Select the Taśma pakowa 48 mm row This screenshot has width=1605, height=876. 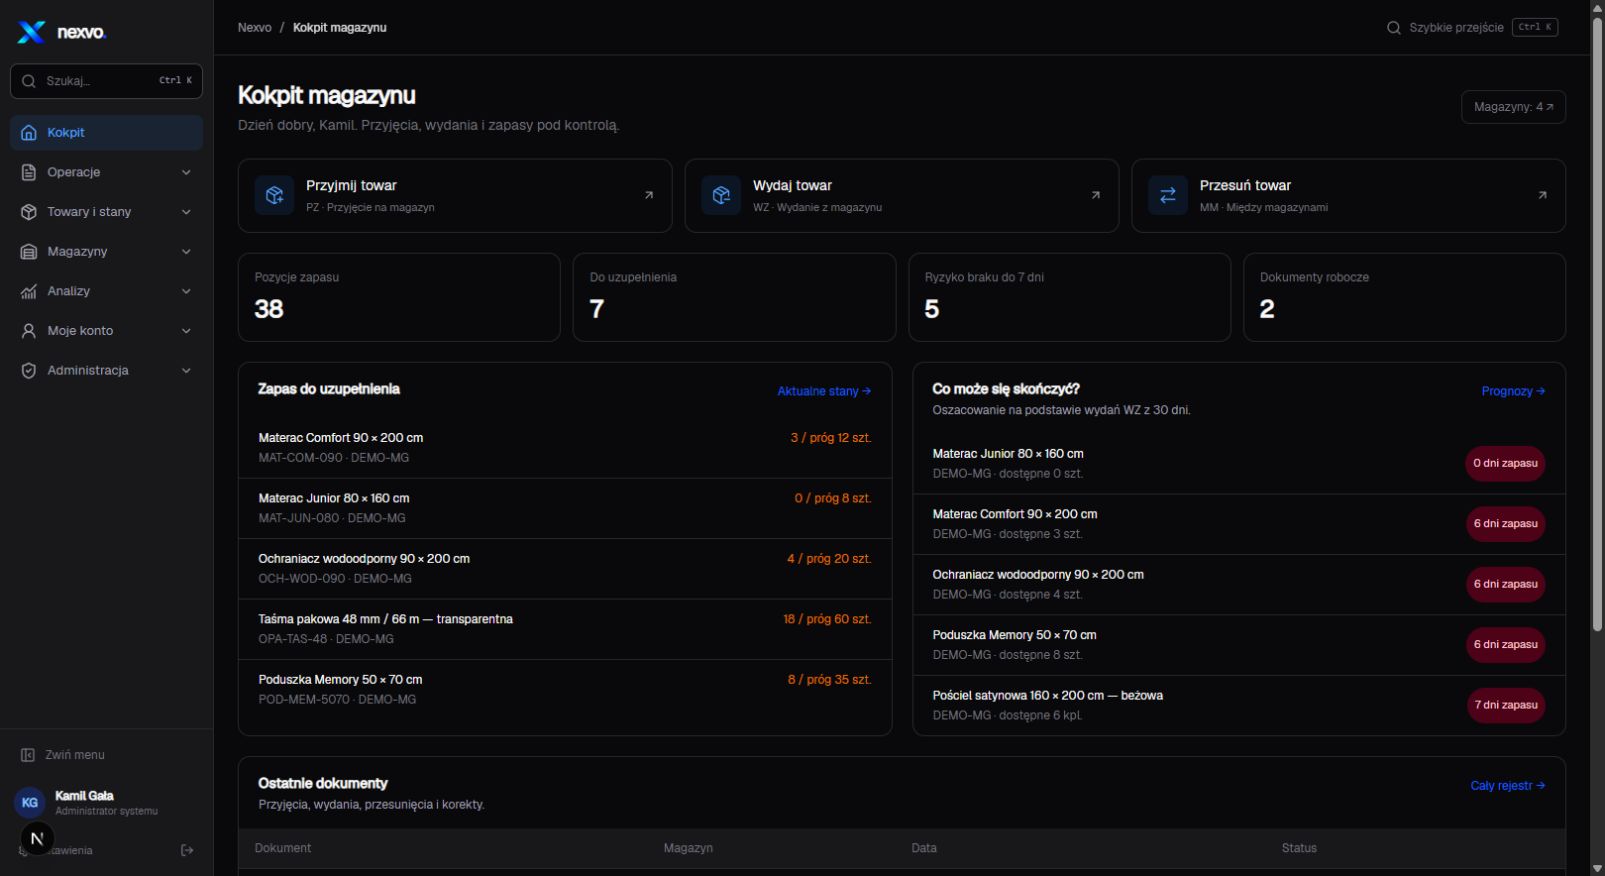(x=565, y=629)
